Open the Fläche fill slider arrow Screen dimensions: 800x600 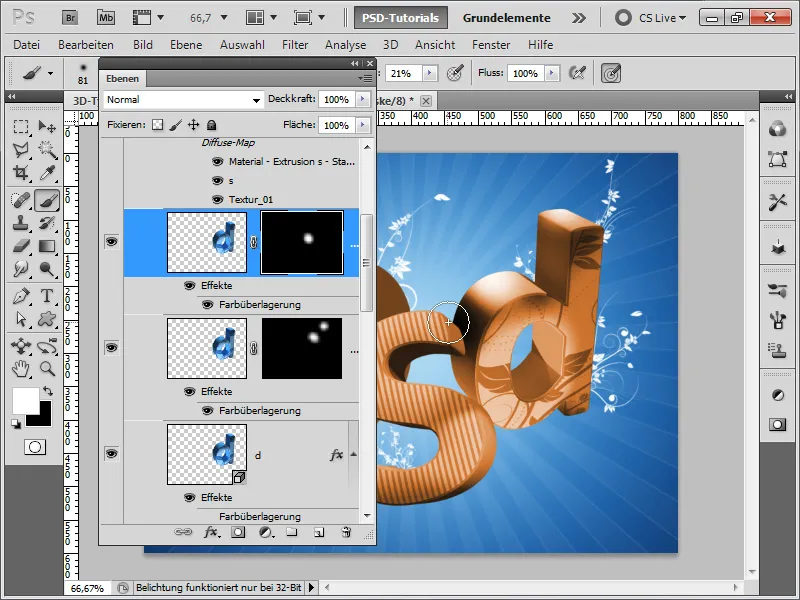[x=363, y=125]
